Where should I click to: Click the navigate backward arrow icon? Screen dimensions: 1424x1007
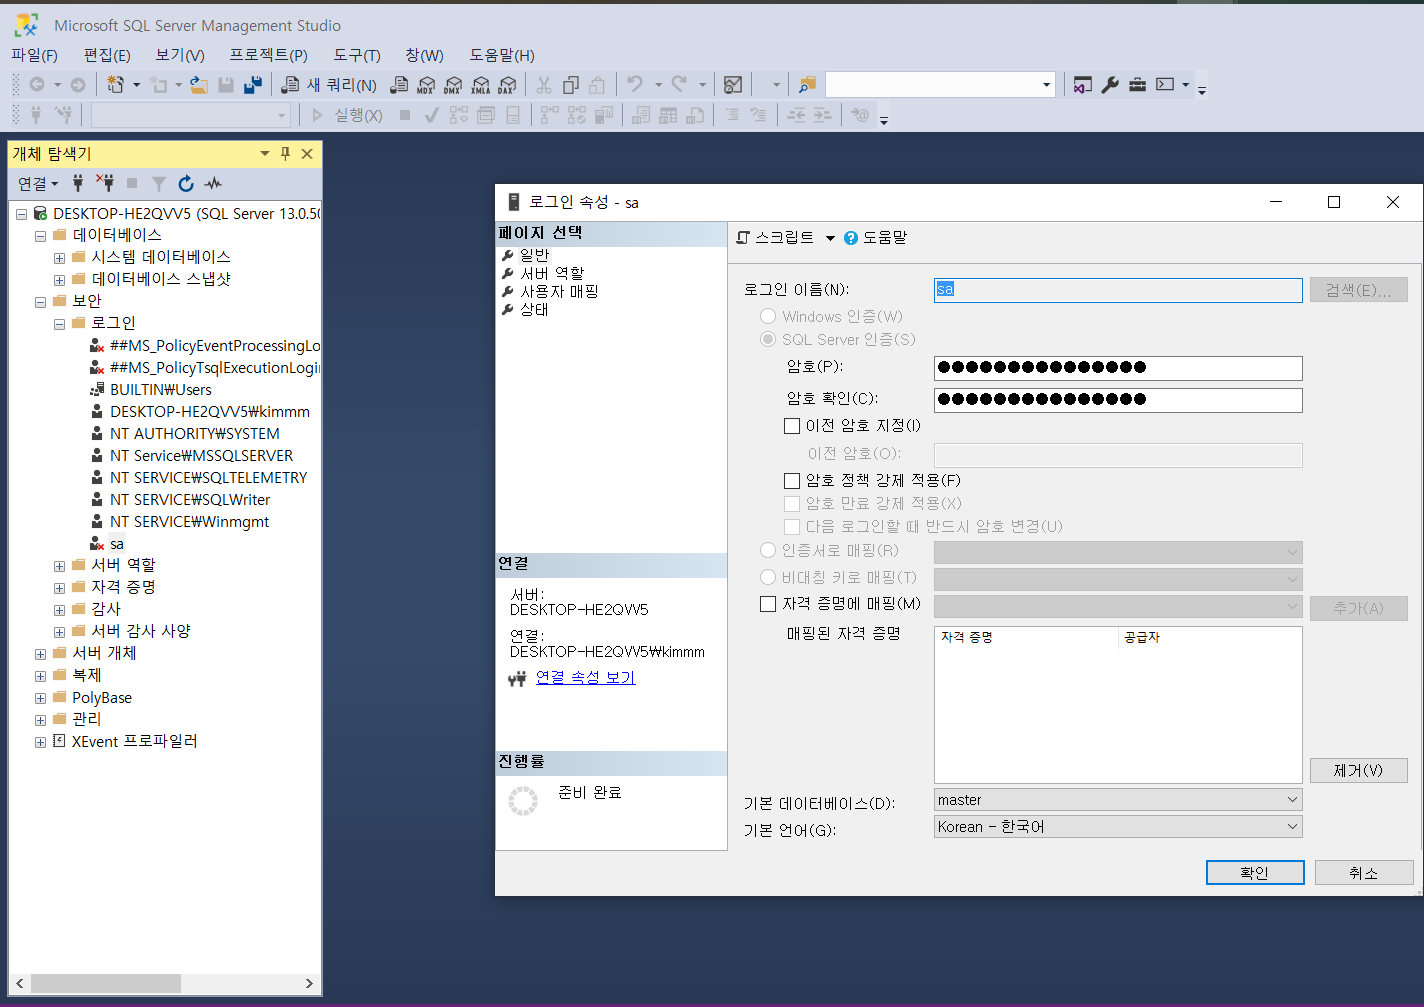pos(37,85)
